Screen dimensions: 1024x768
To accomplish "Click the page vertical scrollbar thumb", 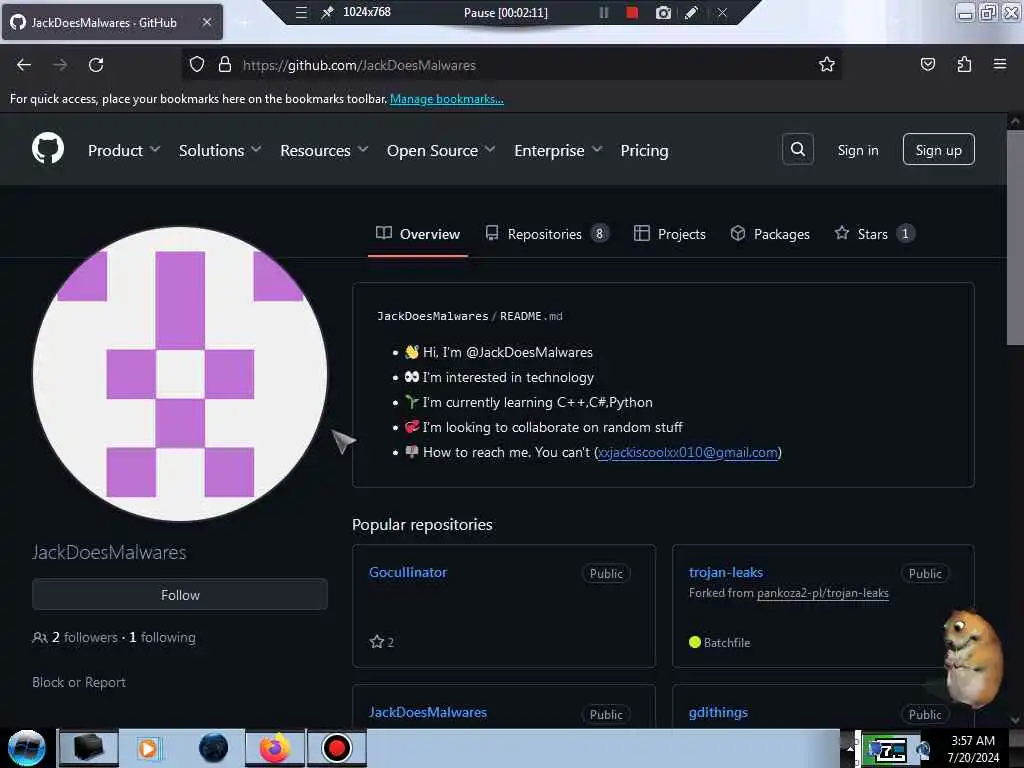I will 1015,238.
